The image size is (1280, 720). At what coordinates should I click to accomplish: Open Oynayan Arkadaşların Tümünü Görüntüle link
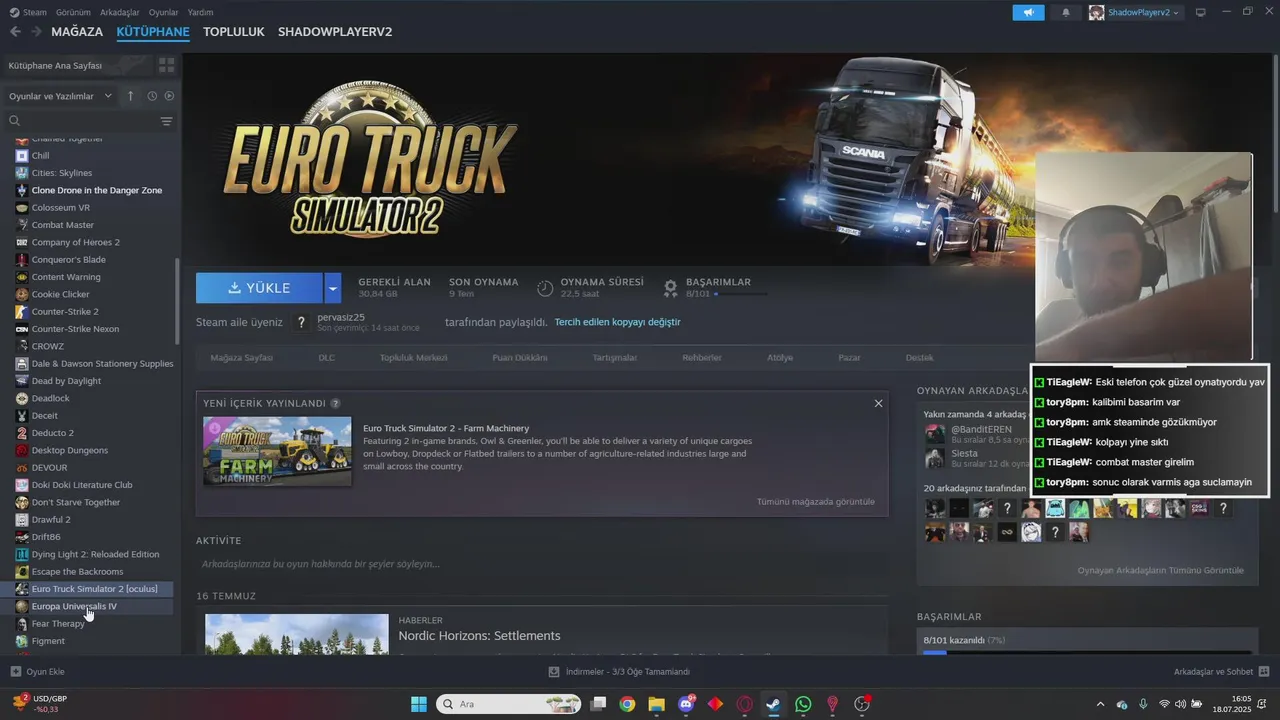click(x=1160, y=570)
